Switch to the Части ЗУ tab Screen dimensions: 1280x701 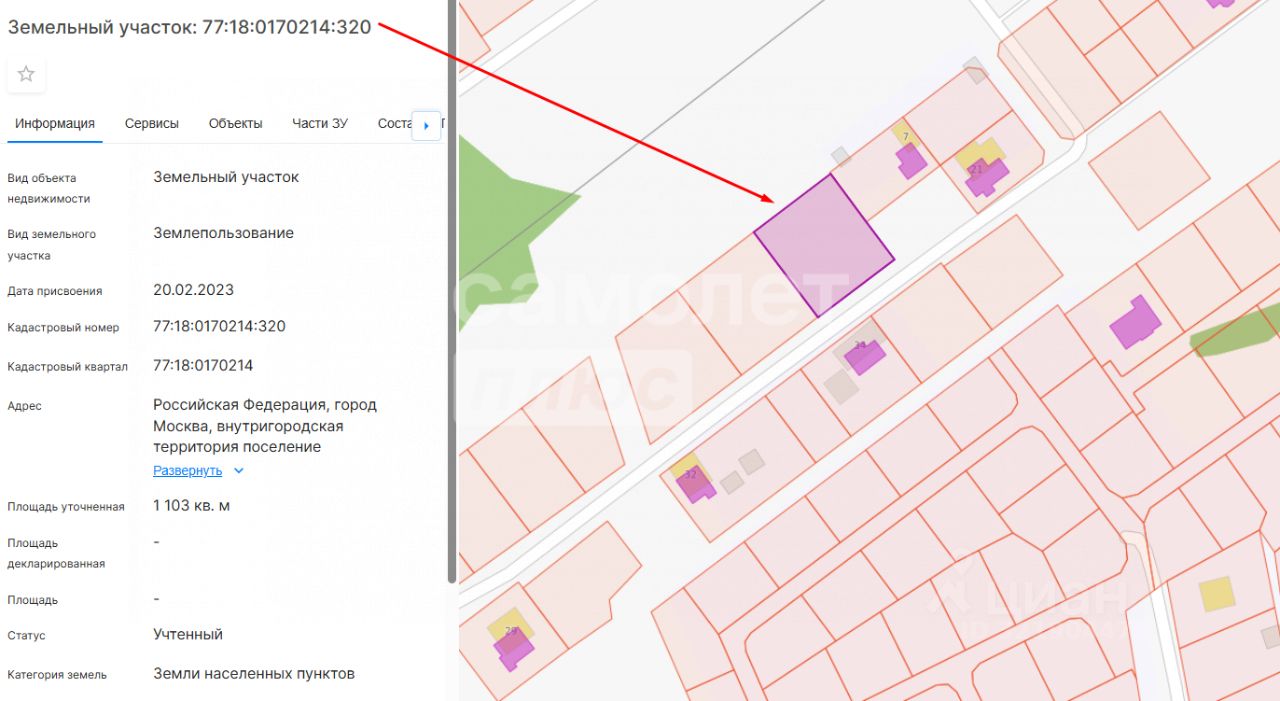click(x=320, y=124)
